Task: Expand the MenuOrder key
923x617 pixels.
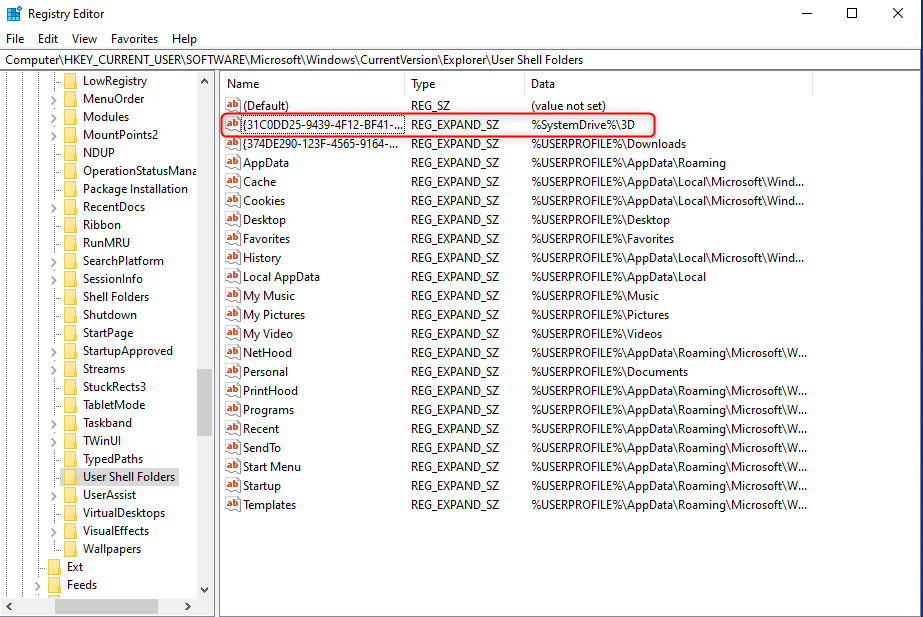Action: click(x=54, y=99)
